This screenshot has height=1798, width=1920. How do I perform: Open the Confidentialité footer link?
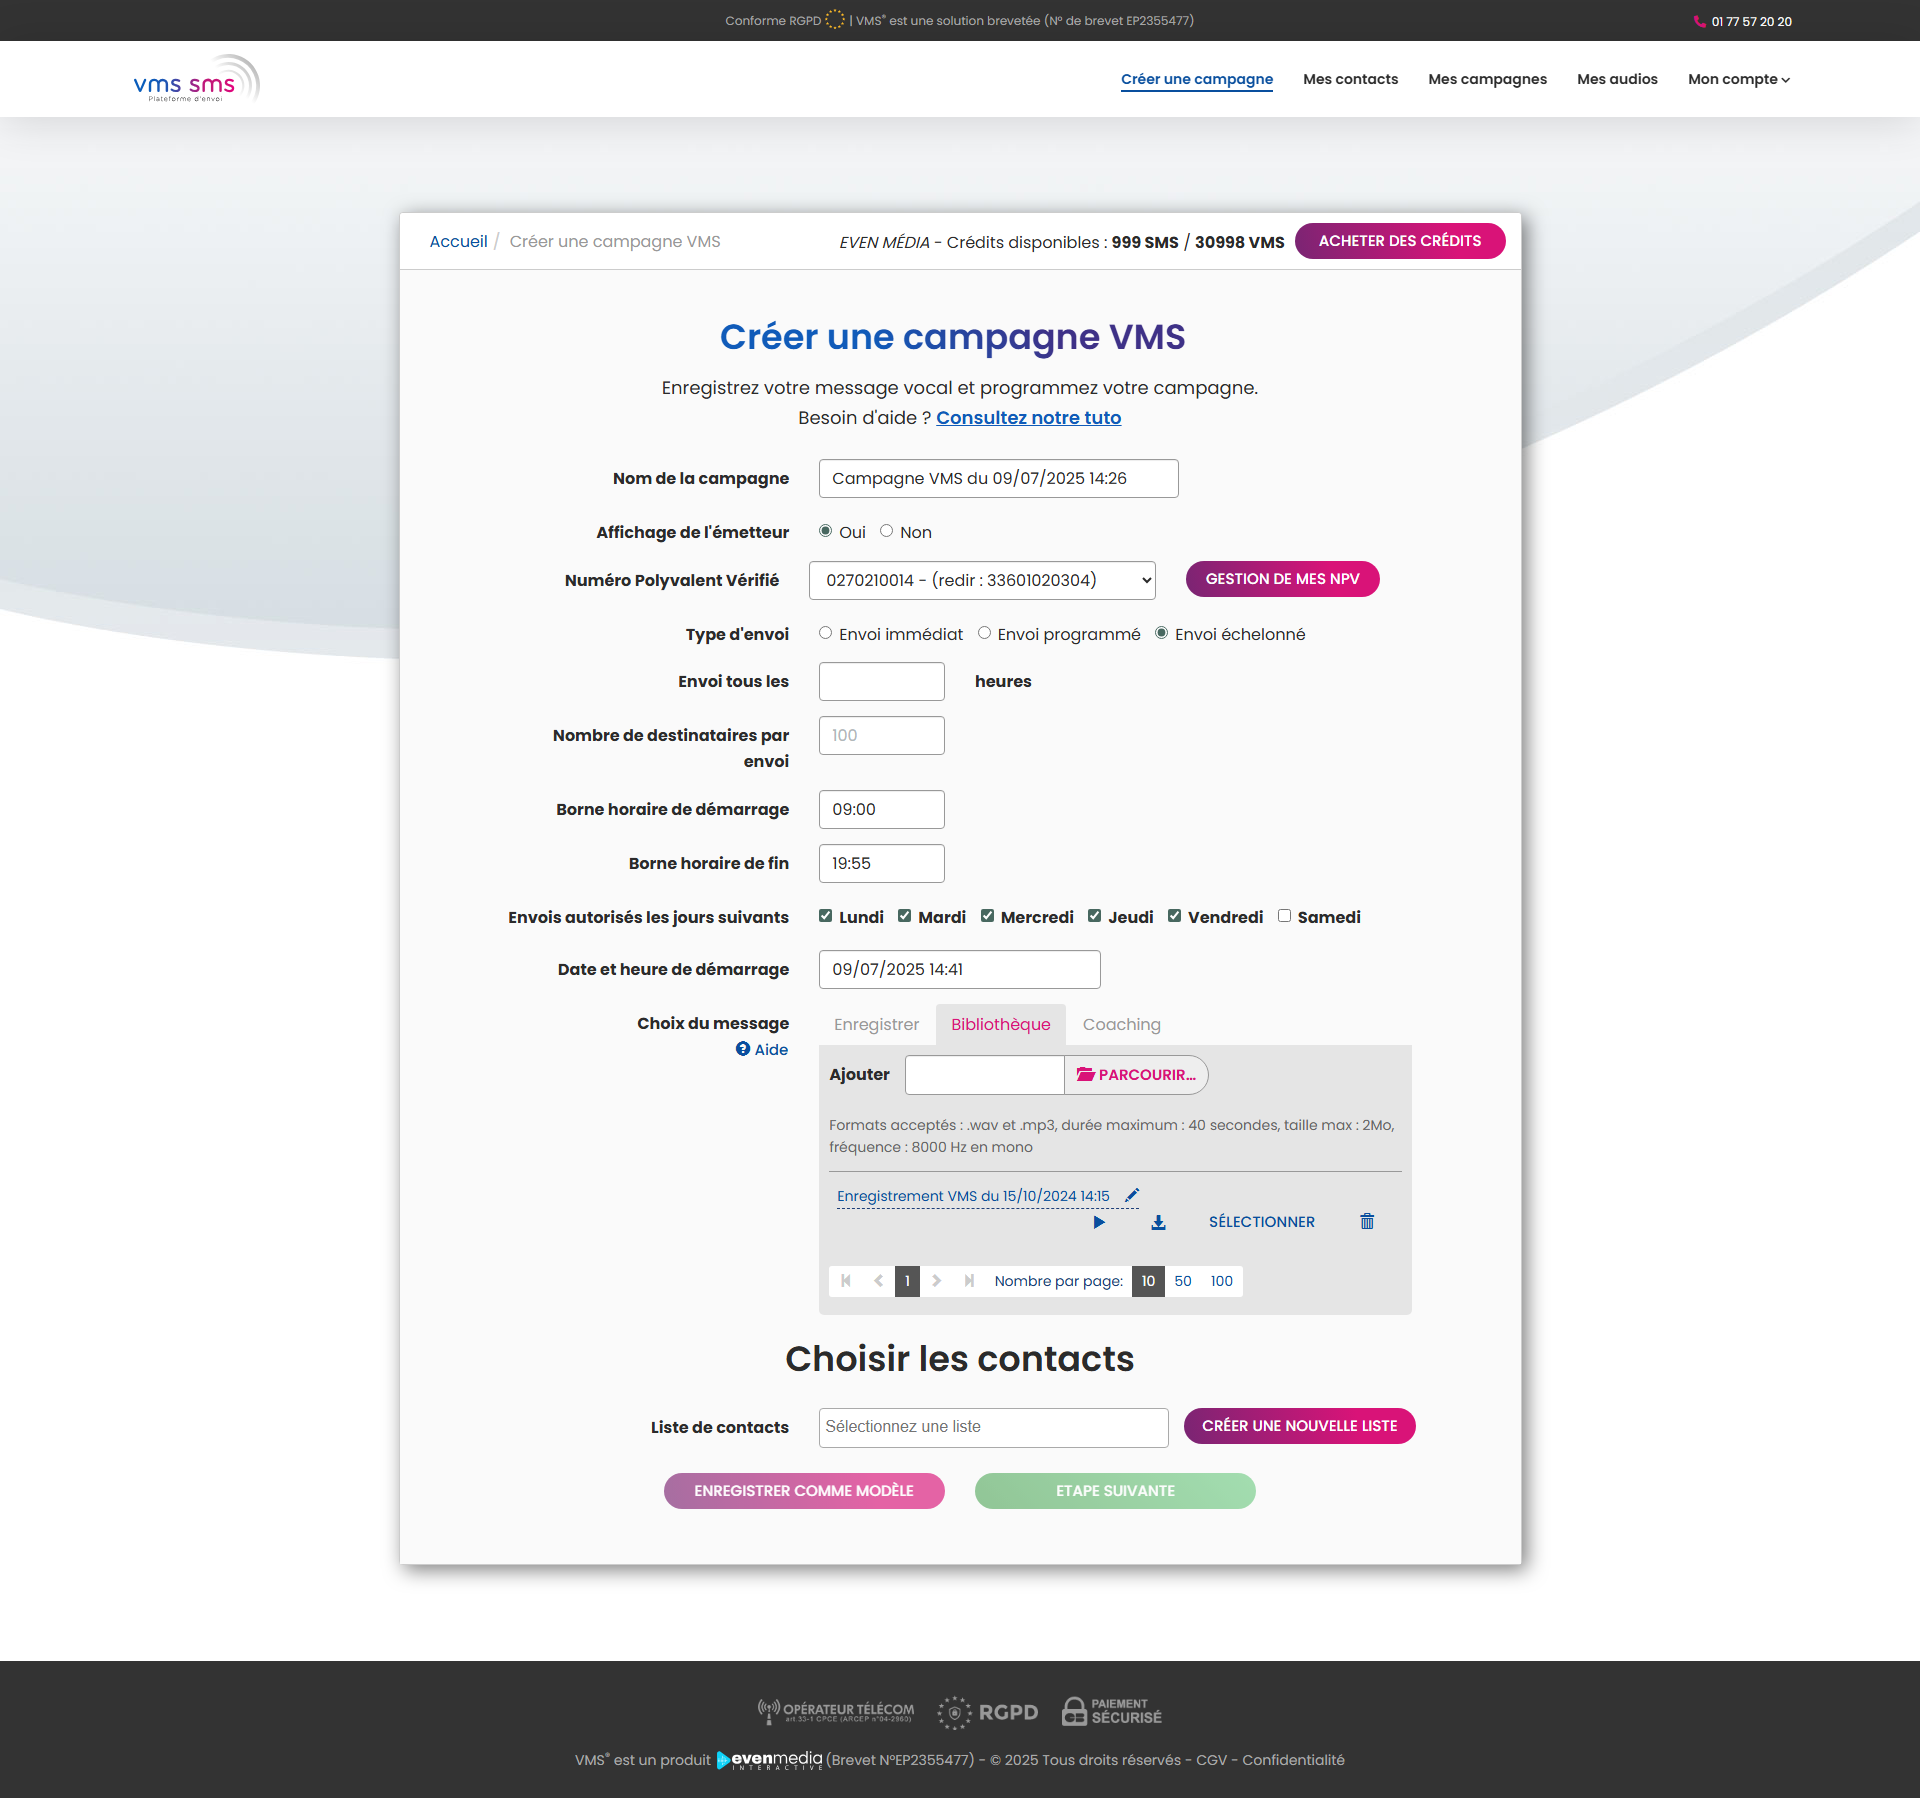coord(1293,1760)
